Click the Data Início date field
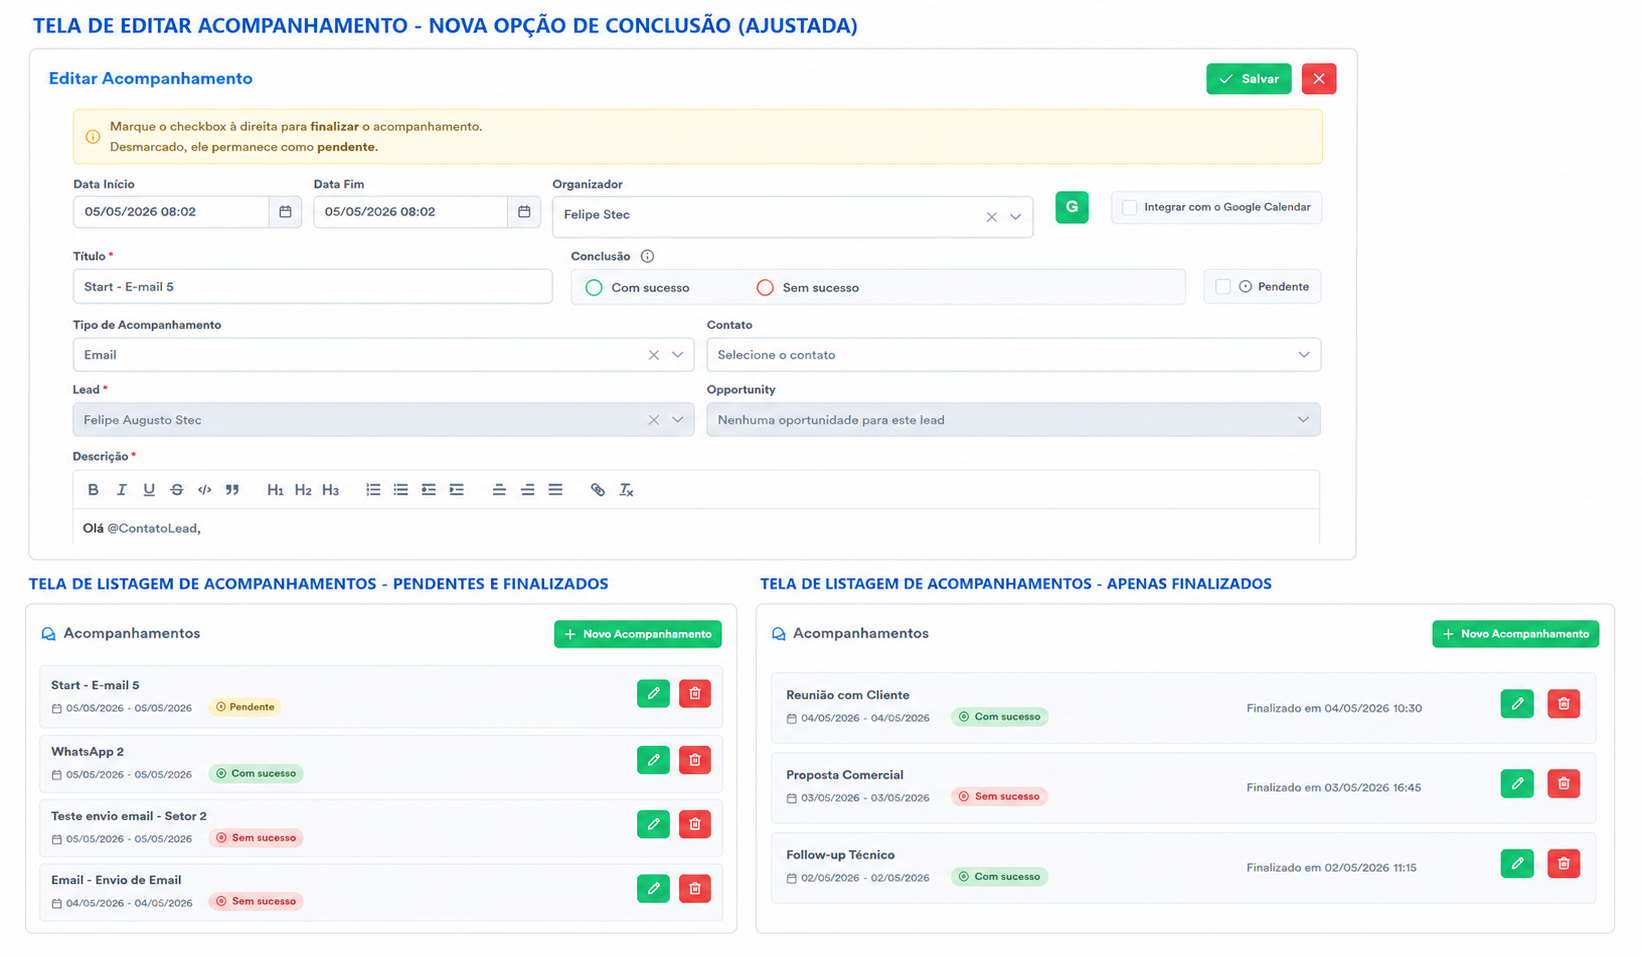 coord(171,212)
